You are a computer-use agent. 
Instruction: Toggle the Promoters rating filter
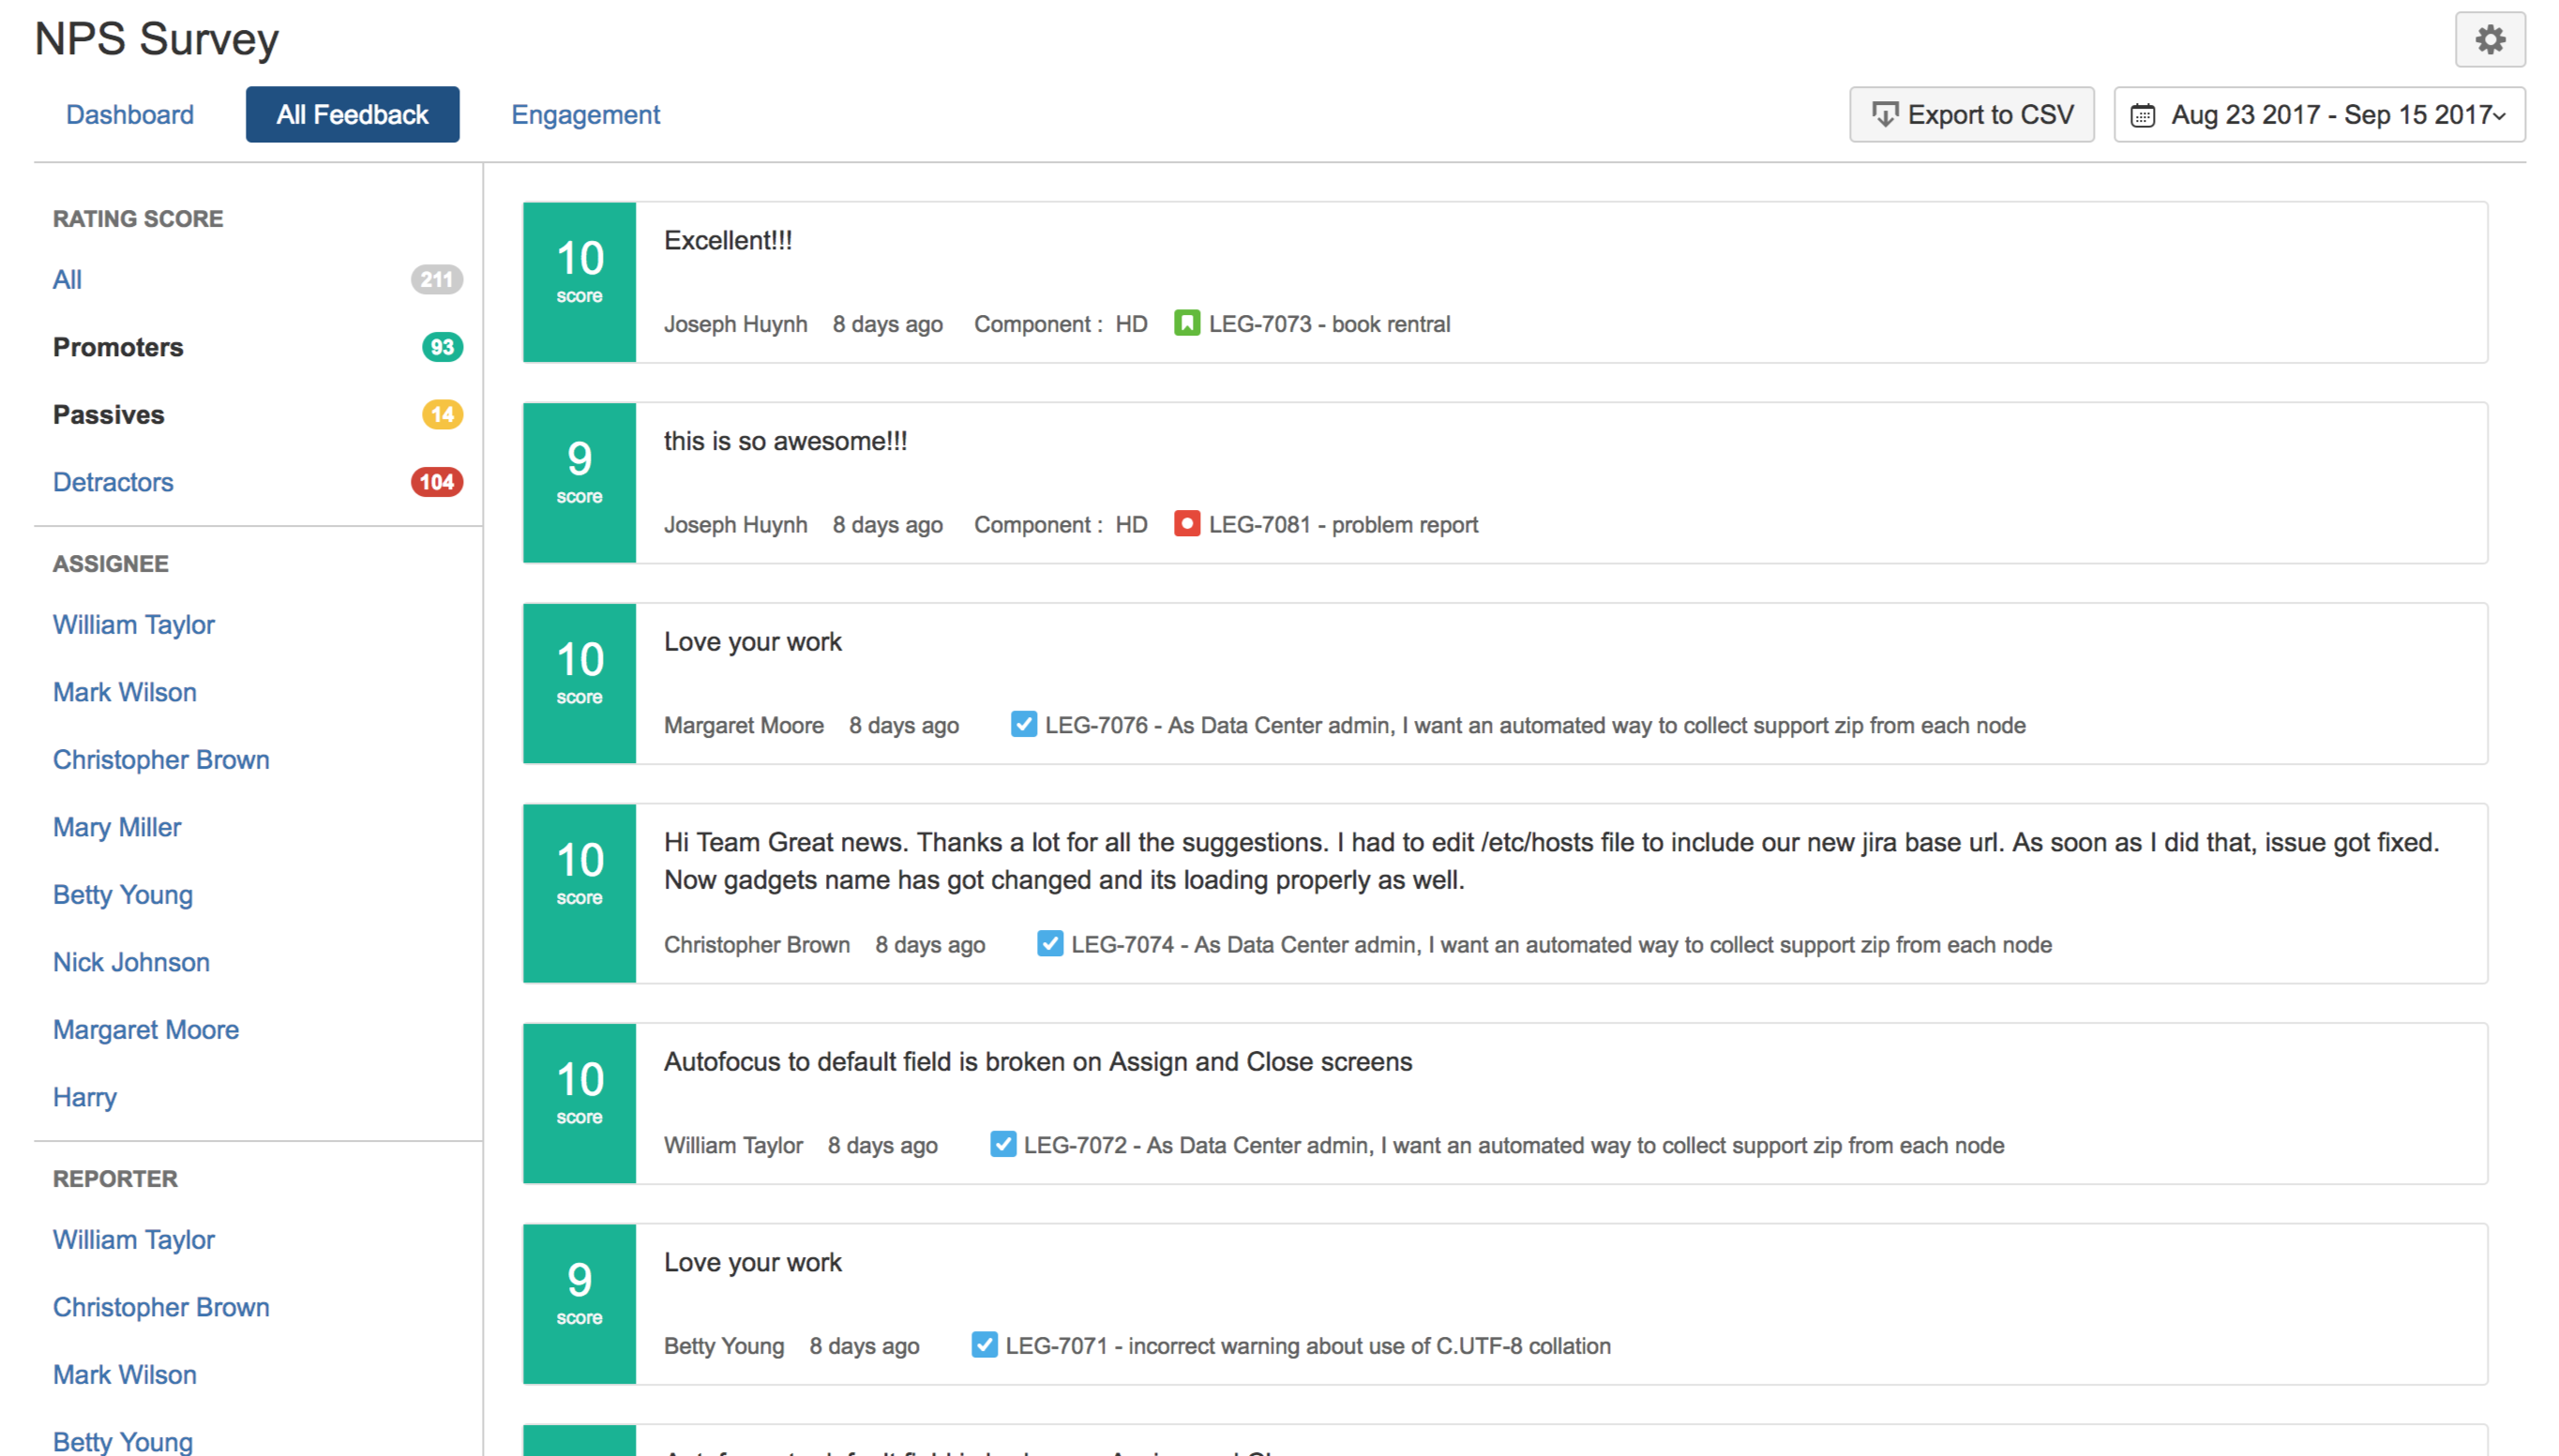[118, 347]
